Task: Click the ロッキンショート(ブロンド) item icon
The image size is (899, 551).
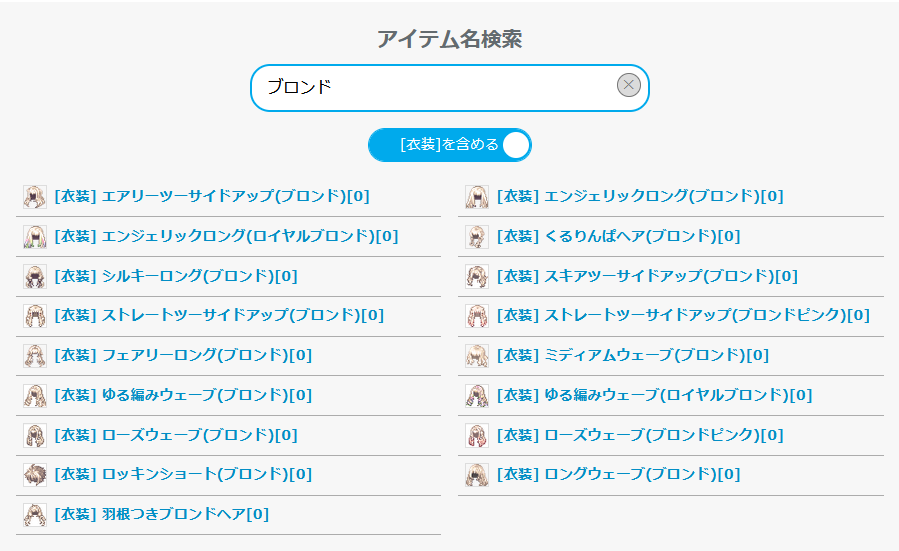Action: click(35, 475)
